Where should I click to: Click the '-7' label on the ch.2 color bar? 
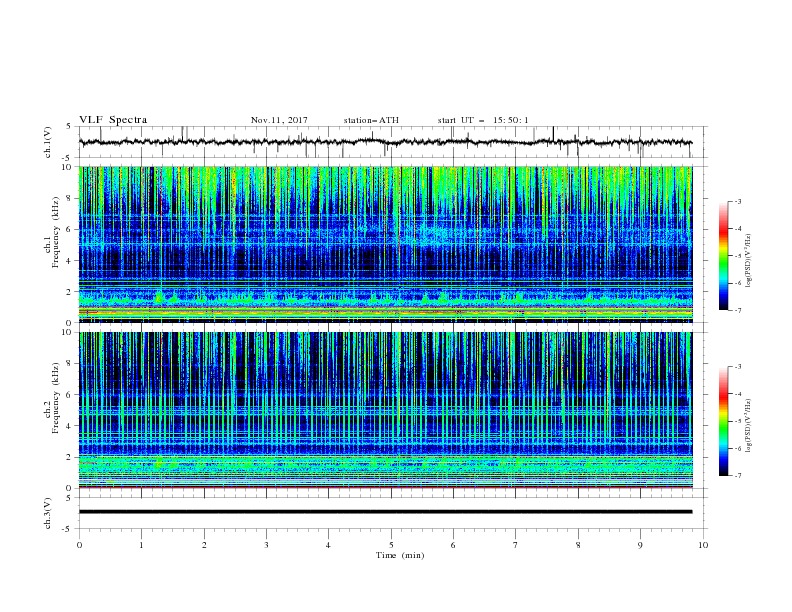(x=737, y=476)
